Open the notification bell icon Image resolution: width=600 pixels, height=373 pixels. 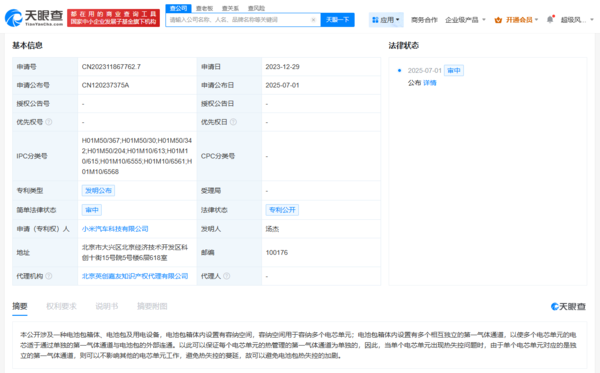pyautogui.click(x=550, y=20)
